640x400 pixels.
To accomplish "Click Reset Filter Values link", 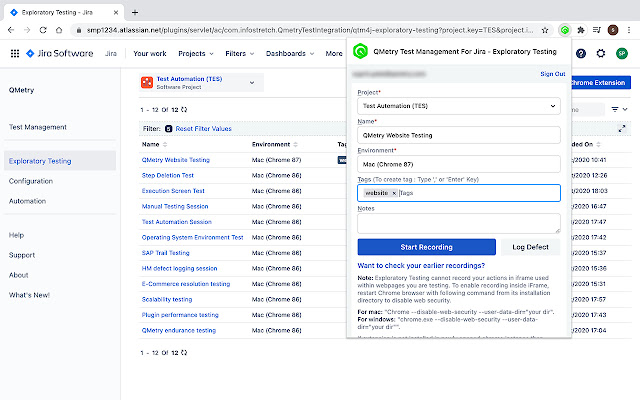I will pyautogui.click(x=203, y=129).
